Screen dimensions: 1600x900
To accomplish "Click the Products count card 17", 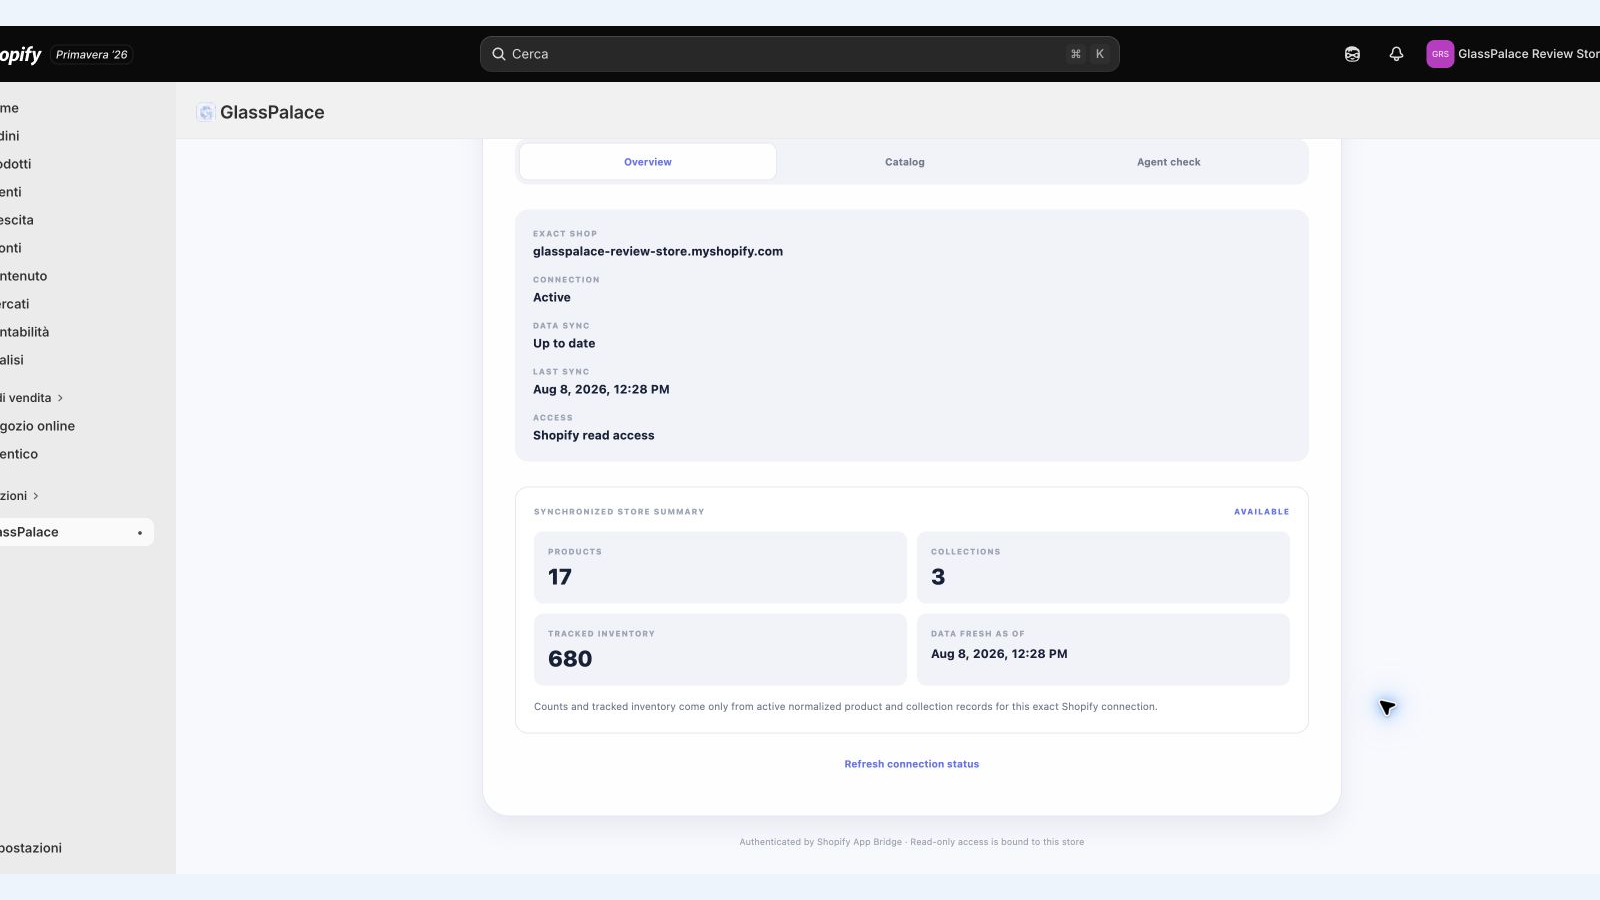I will (720, 567).
